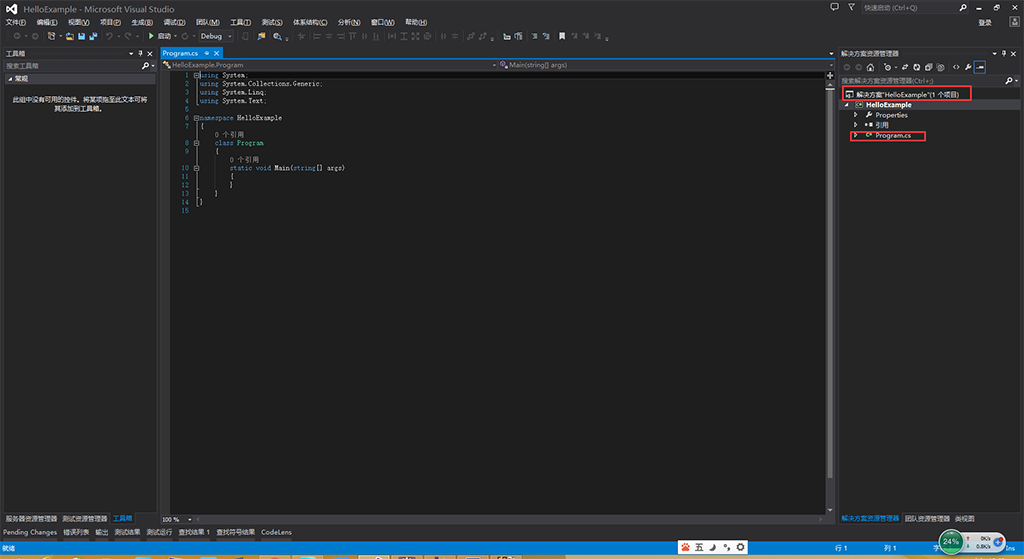Collapse the HelloExample project node
This screenshot has width=1024, height=559.
point(848,105)
